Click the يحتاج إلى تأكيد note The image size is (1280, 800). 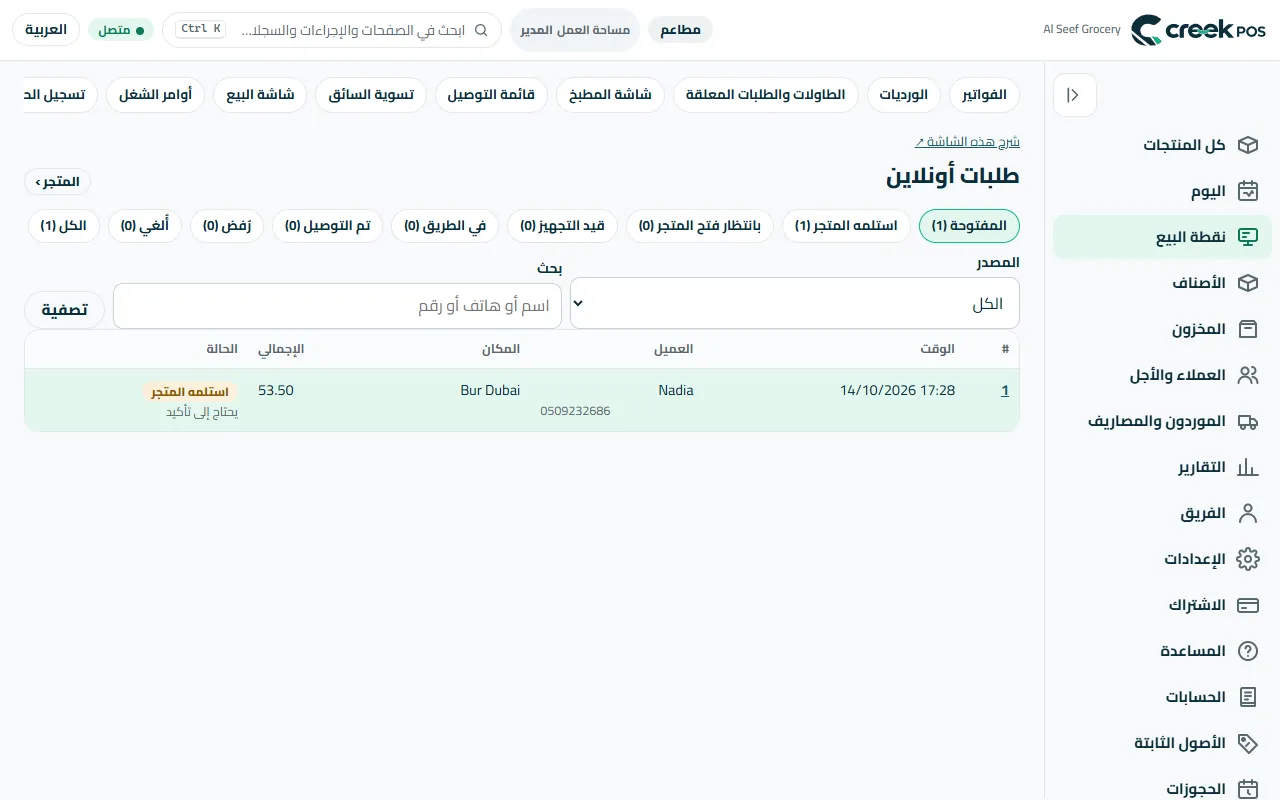pyautogui.click(x=202, y=412)
